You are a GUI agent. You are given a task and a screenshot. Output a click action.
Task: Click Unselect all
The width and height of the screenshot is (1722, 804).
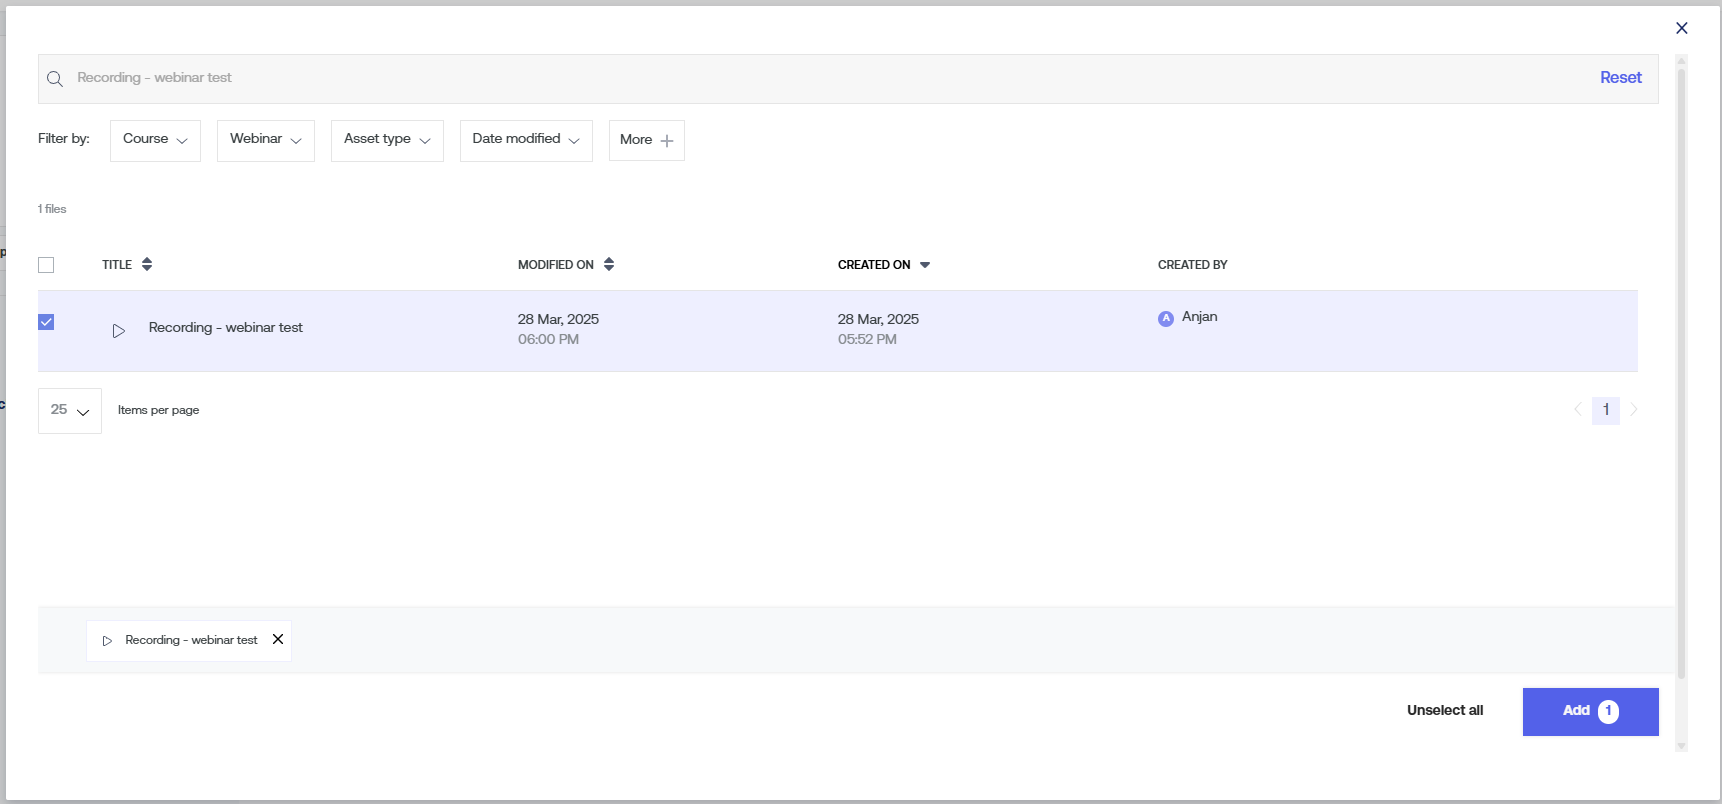1444,711
